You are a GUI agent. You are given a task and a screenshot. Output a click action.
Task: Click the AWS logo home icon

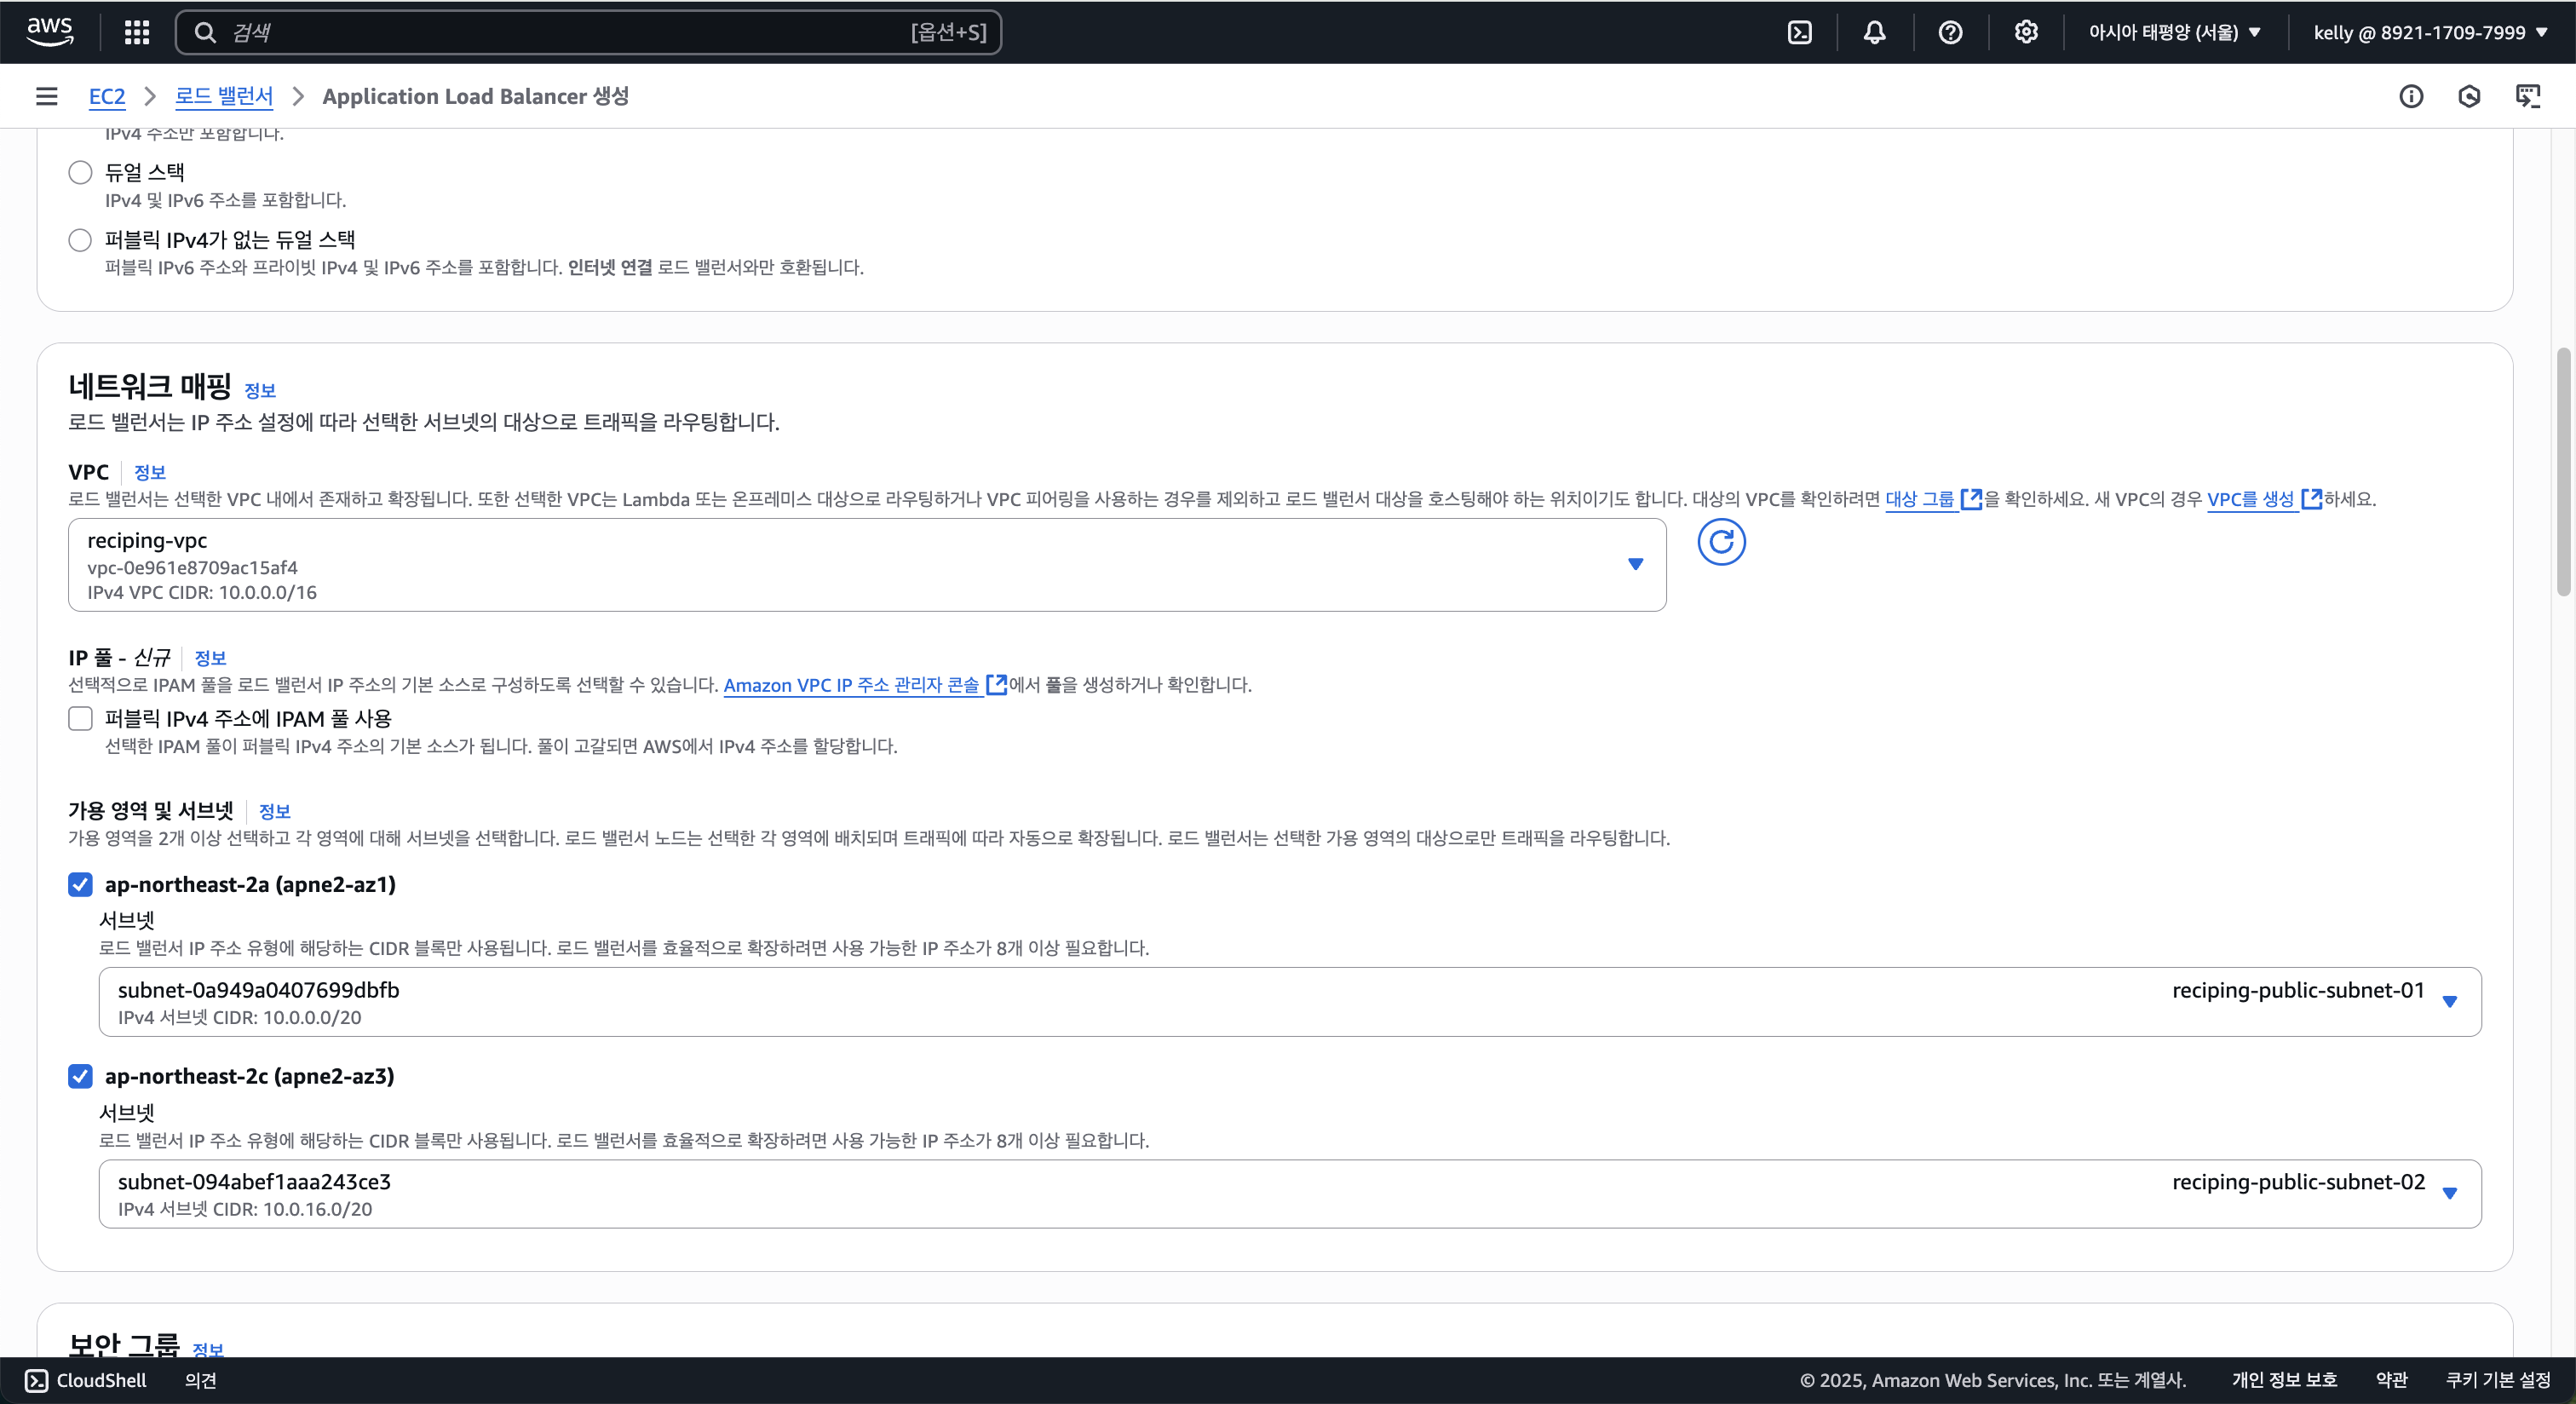pyautogui.click(x=49, y=31)
